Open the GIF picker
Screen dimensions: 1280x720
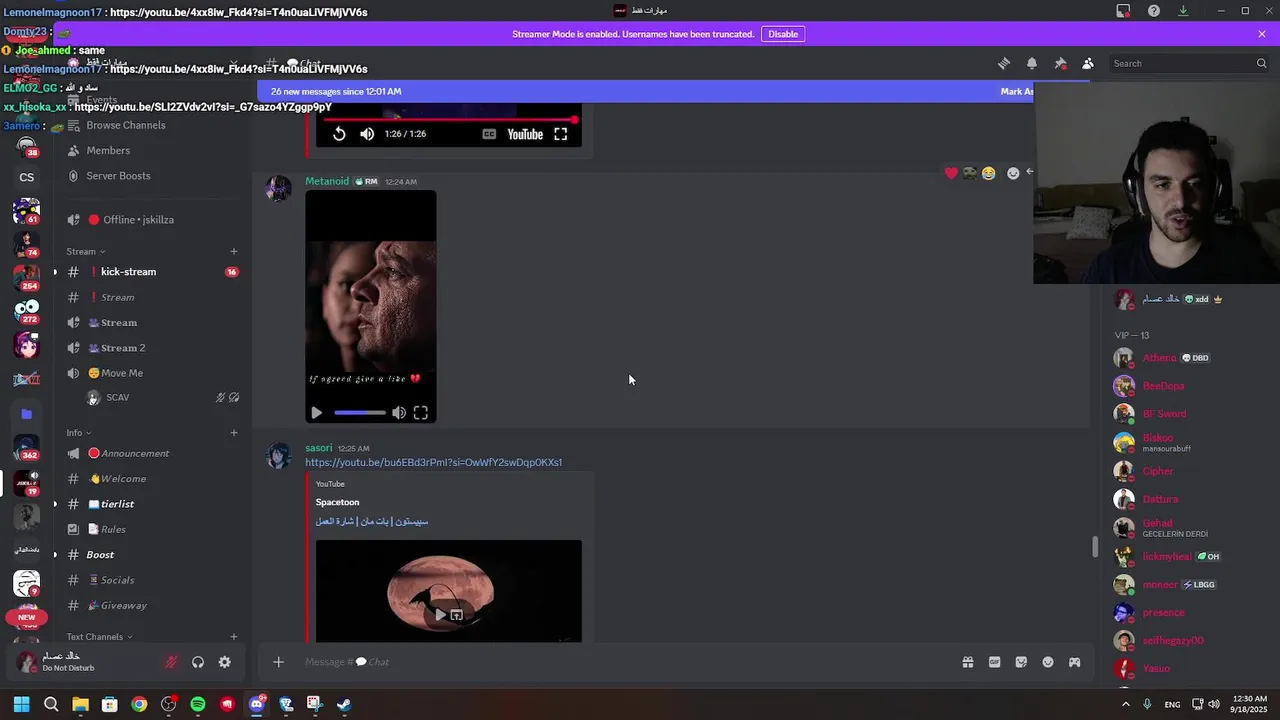coord(995,662)
